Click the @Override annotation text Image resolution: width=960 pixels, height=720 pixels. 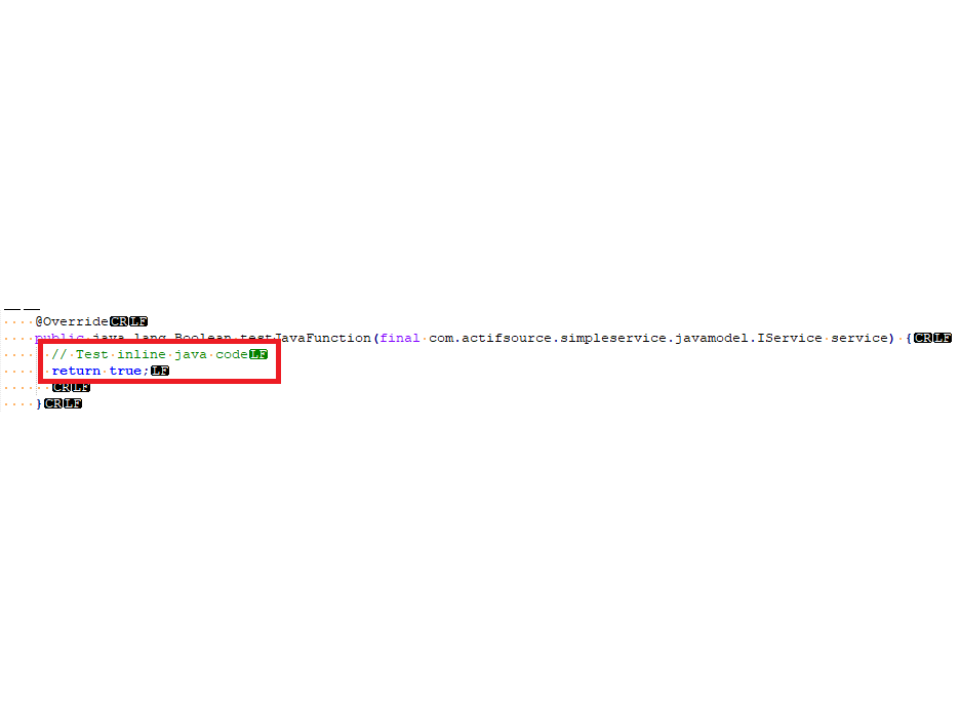point(72,321)
